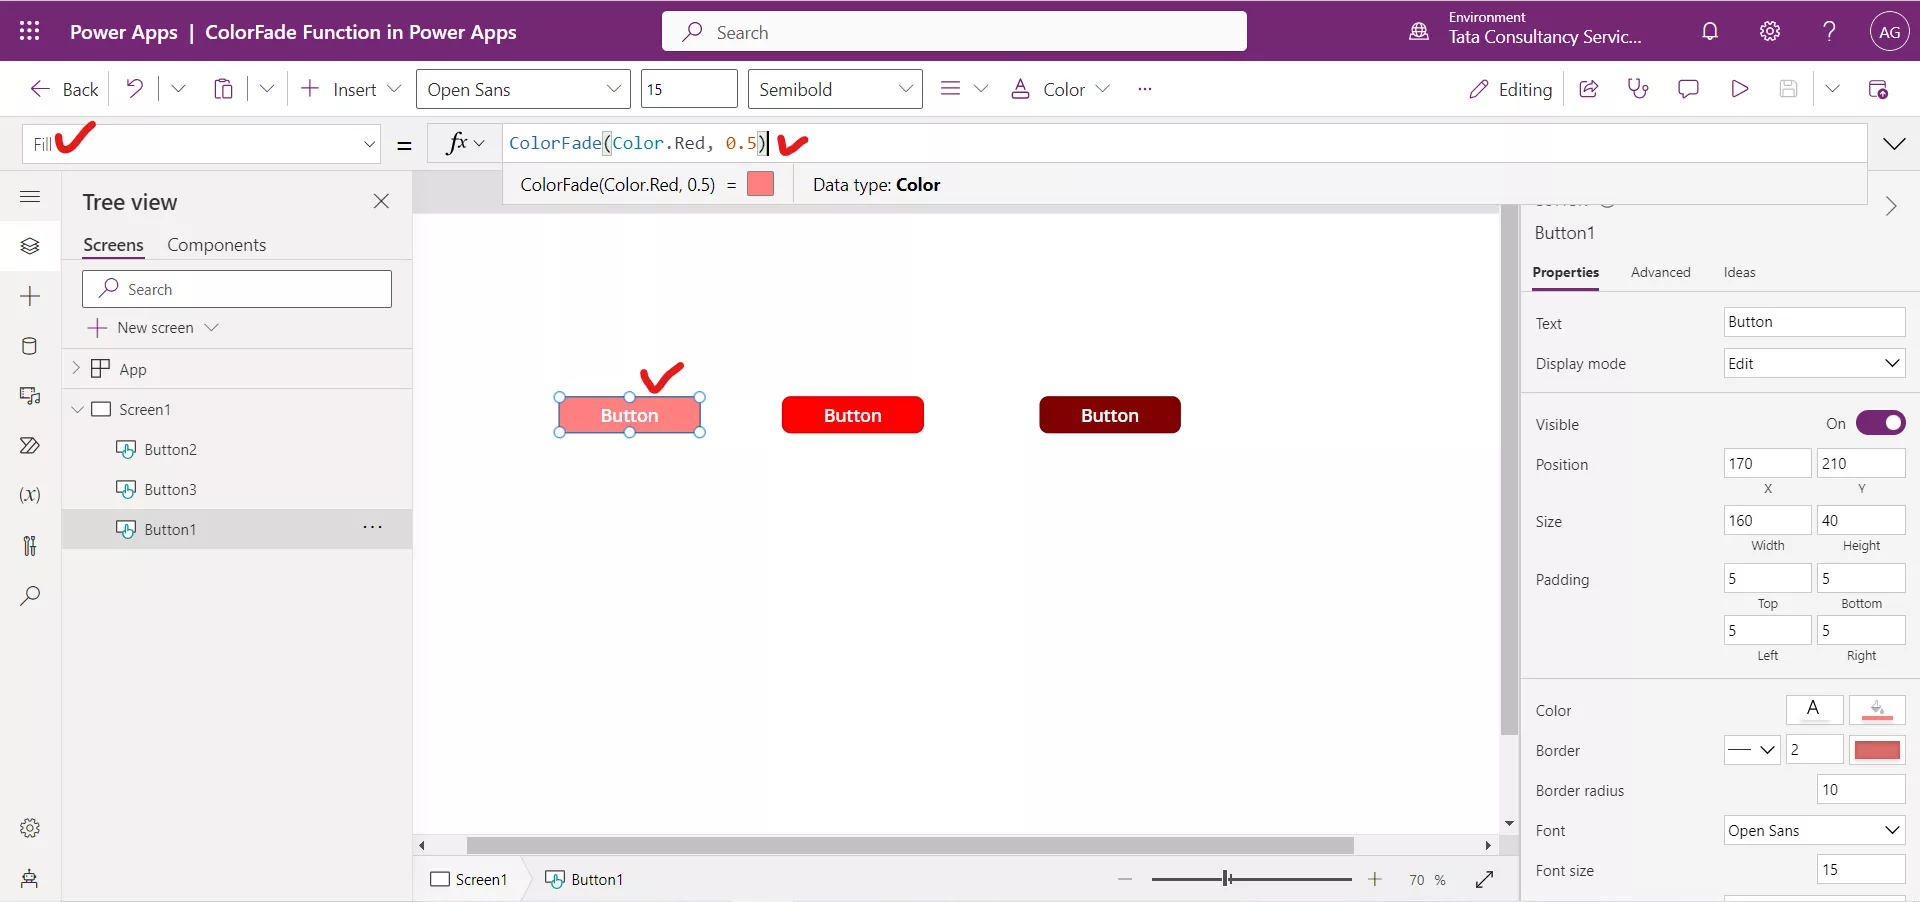
Task: Toggle bold formatting via Semibold selector
Action: pyautogui.click(x=835, y=89)
